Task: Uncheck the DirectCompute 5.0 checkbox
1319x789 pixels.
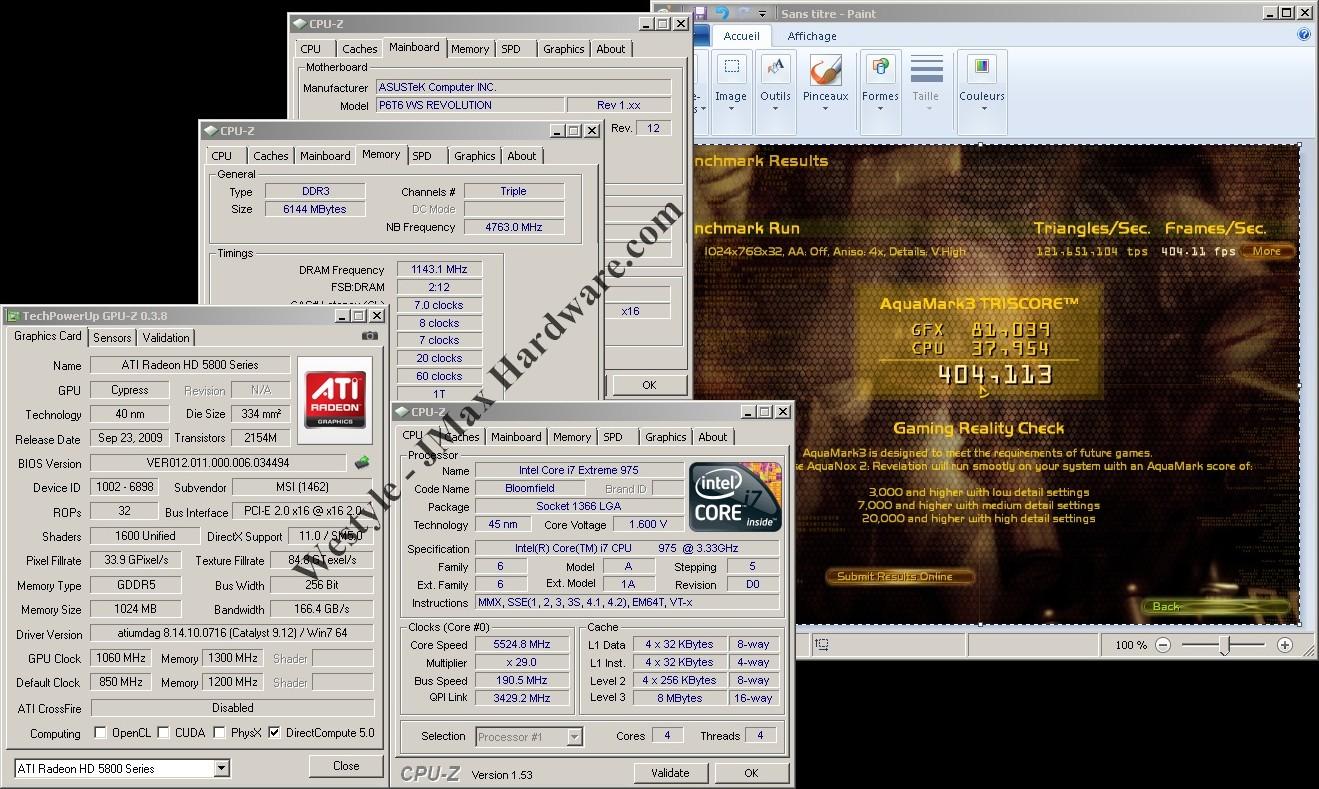Action: click(x=274, y=733)
